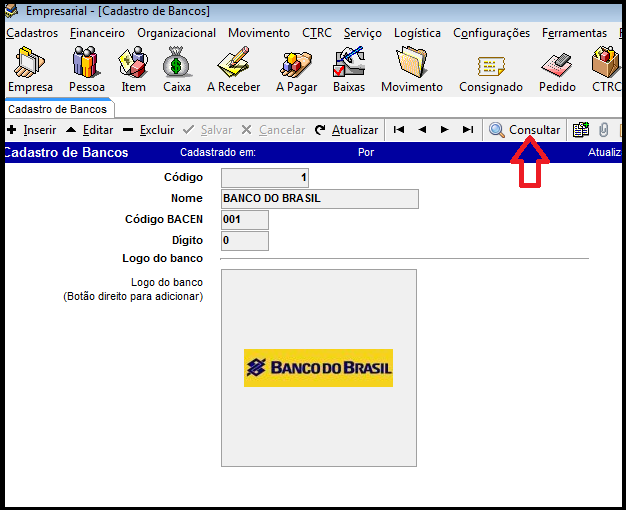This screenshot has width=626, height=510.
Task: Click the Inserir button
Action: point(31,130)
